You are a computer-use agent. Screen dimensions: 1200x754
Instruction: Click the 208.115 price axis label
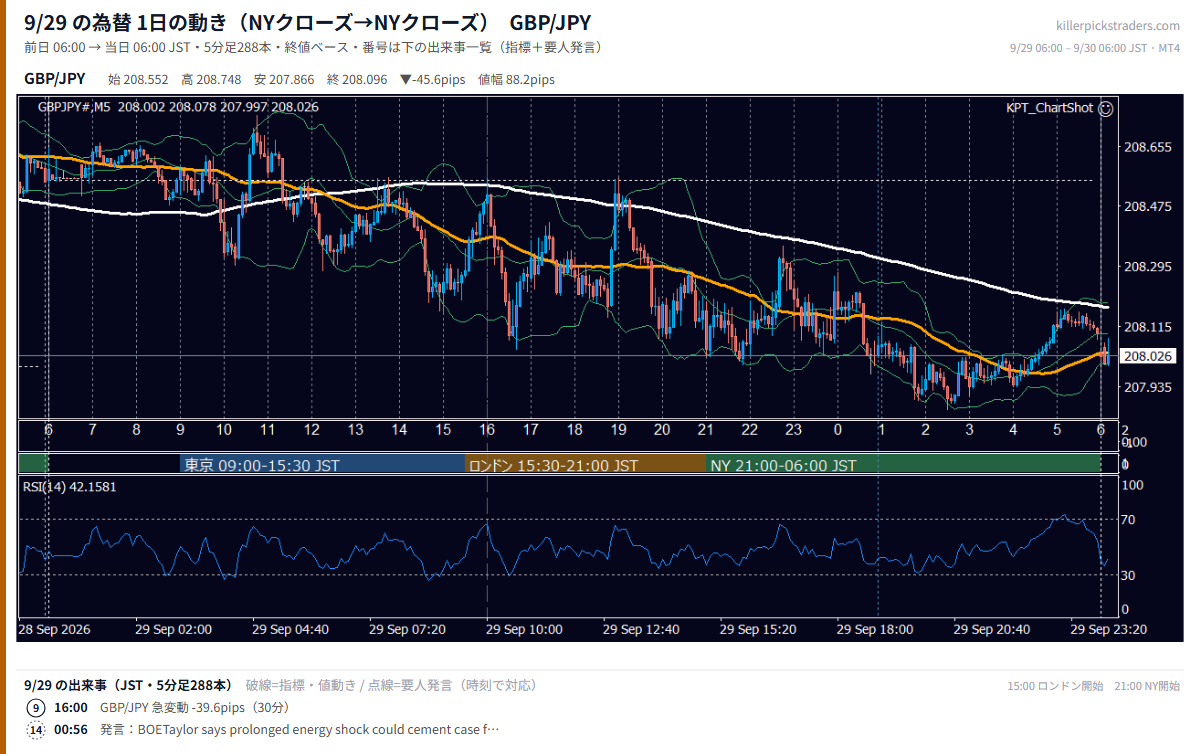(x=1148, y=327)
